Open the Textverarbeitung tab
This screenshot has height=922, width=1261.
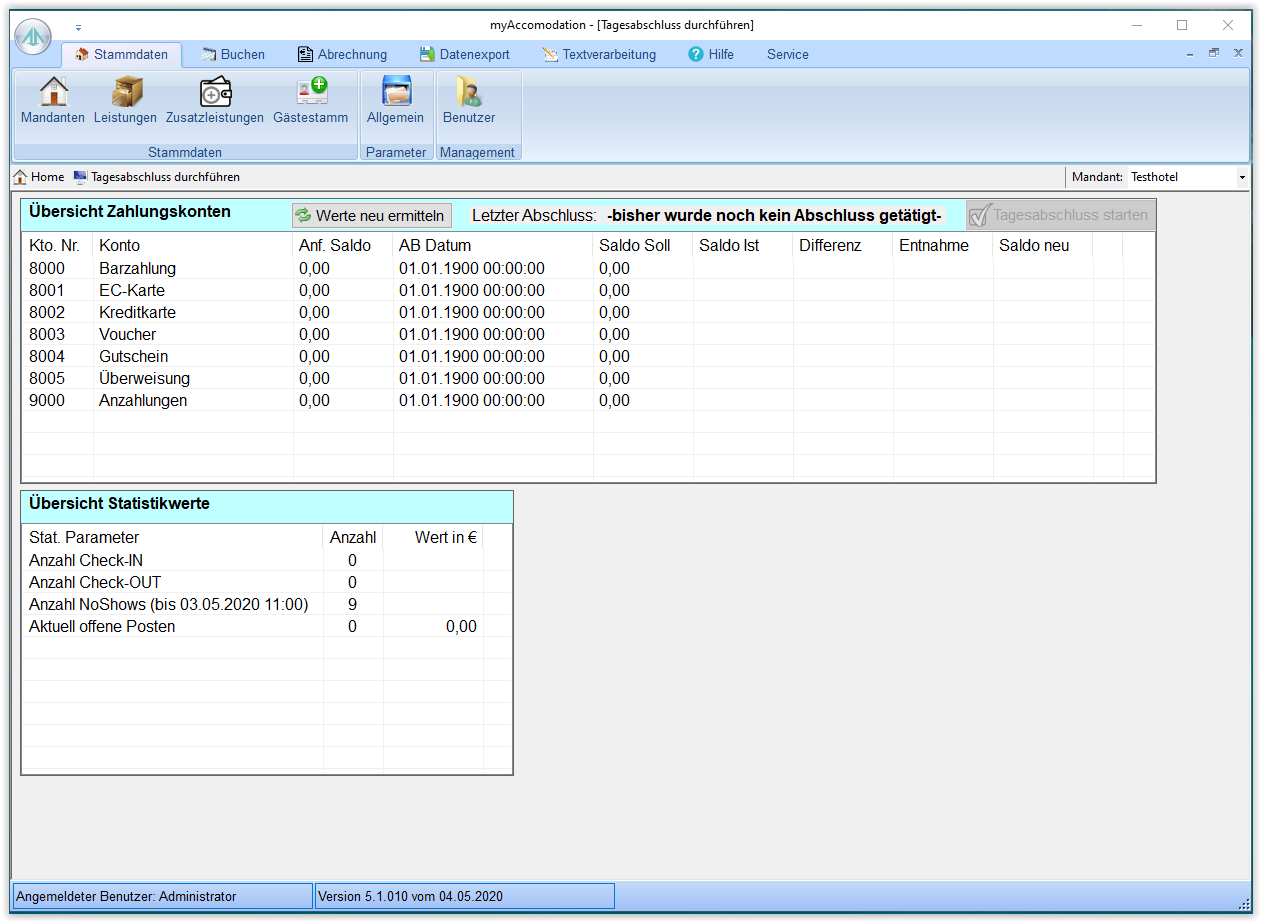click(599, 55)
